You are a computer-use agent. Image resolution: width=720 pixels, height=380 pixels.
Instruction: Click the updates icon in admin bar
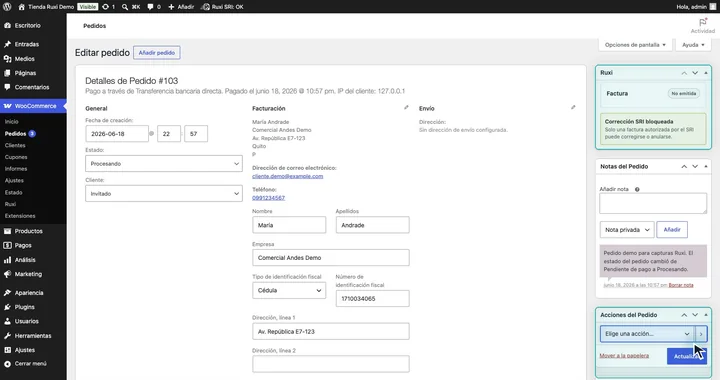click(106, 6)
